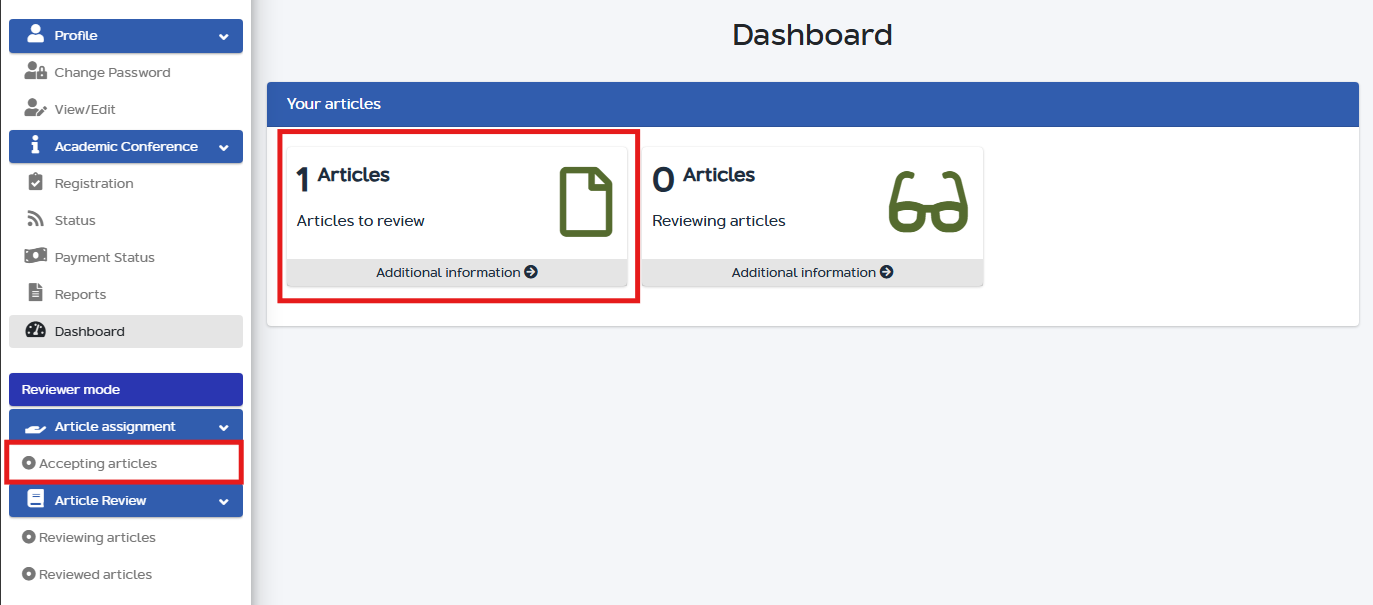Collapse the Article Review section chevron

pos(223,501)
